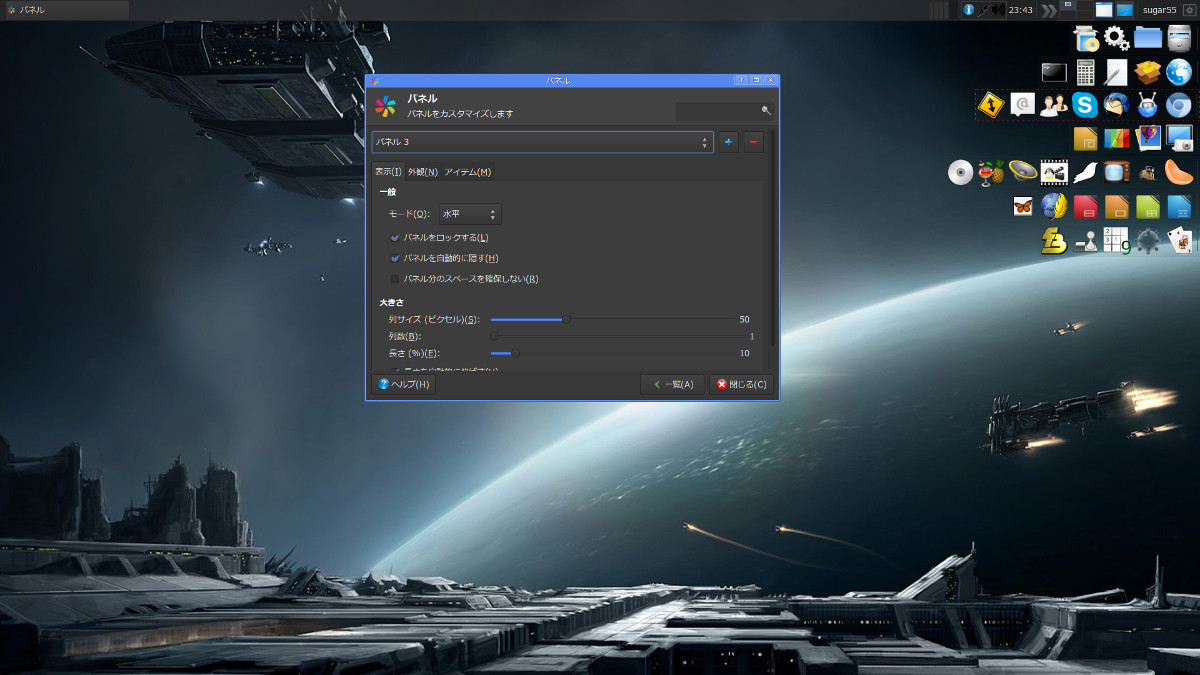Click the yellow road sign arrows icon

tap(991, 105)
